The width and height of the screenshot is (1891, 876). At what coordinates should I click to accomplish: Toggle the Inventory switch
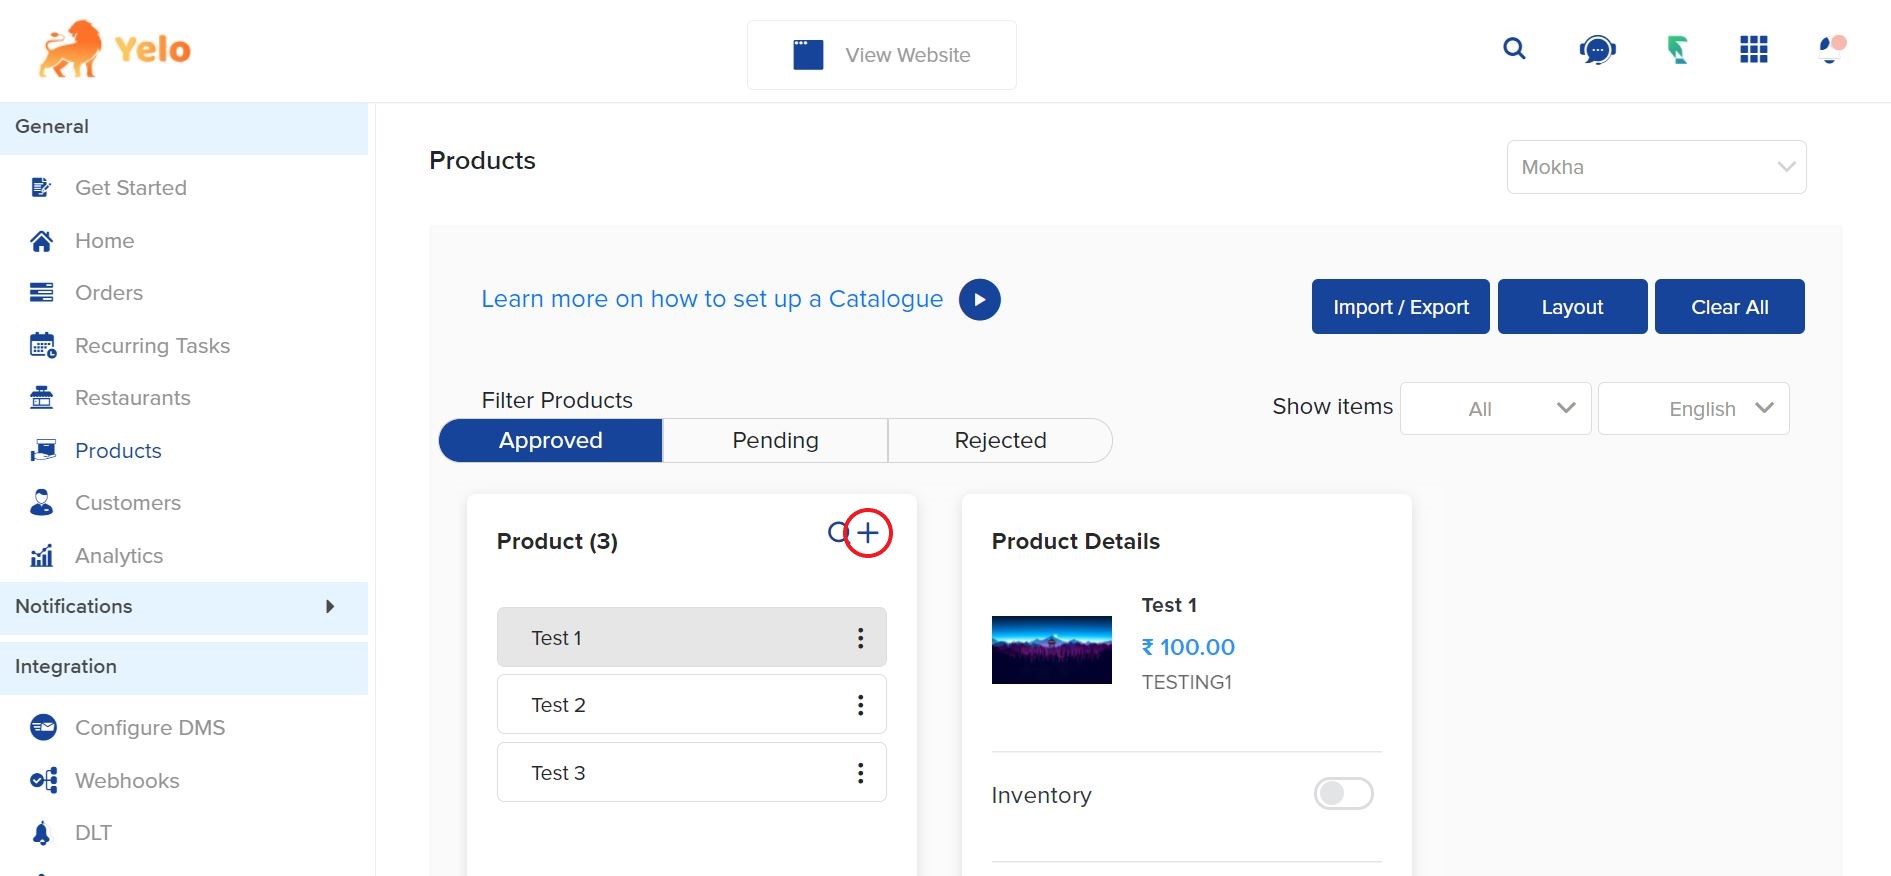point(1343,794)
